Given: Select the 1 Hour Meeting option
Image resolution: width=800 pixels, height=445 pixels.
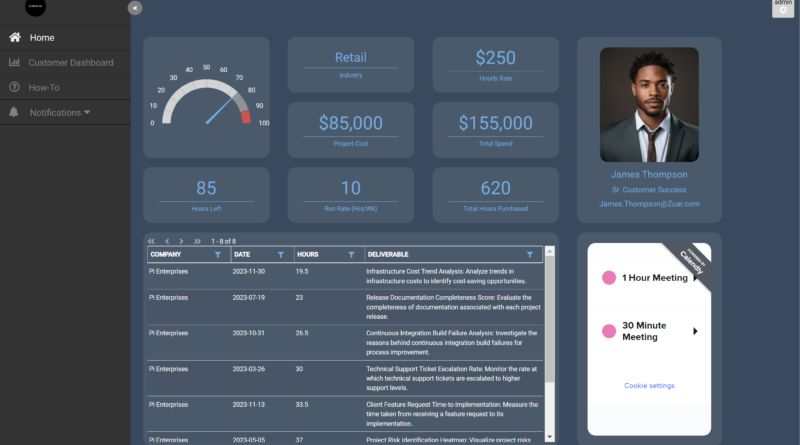Looking at the screenshot, I should pyautogui.click(x=654, y=277).
